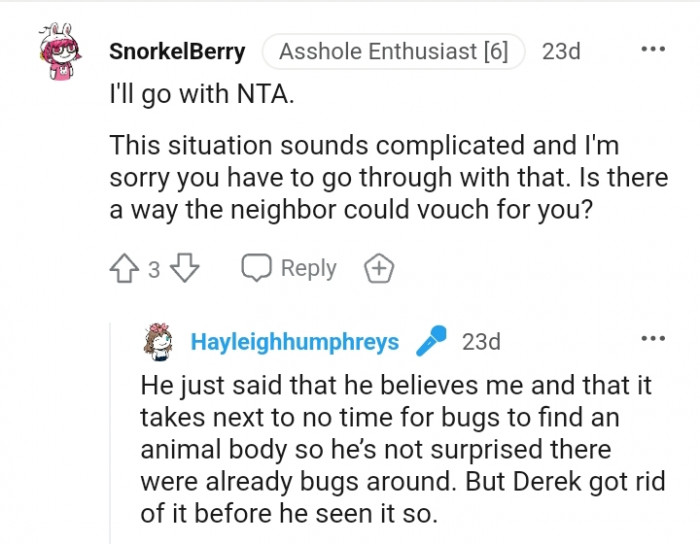Click the vote count of 3
This screenshot has height=544, width=700.
(155, 270)
